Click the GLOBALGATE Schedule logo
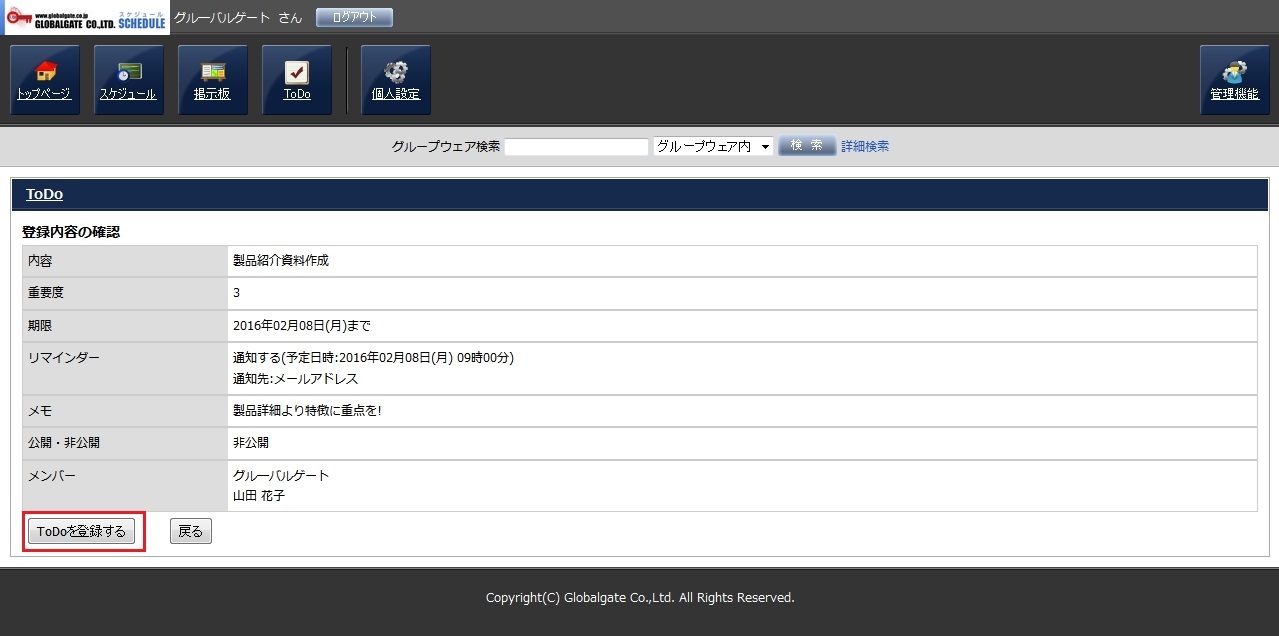This screenshot has width=1279, height=636. 86,18
